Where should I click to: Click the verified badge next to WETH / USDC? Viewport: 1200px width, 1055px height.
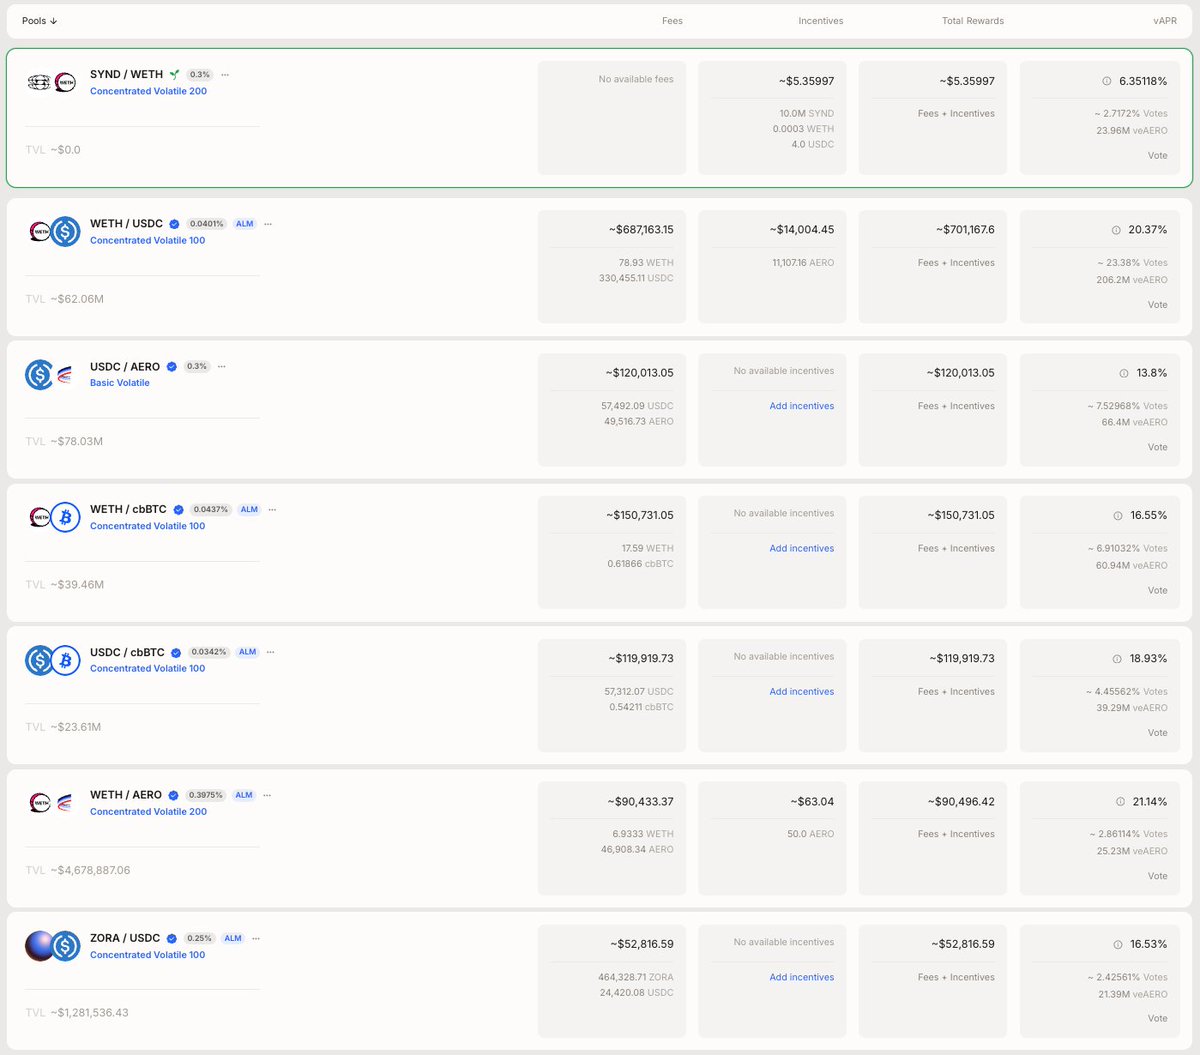pos(175,224)
